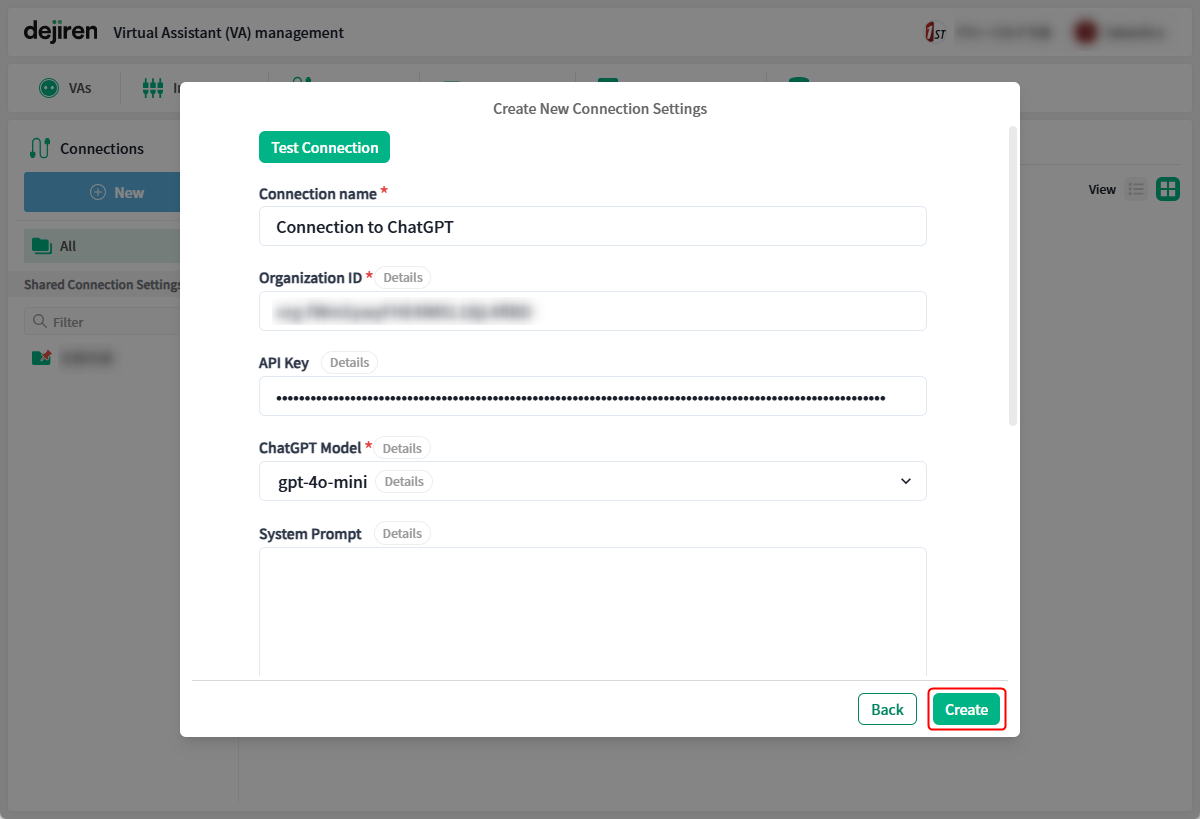Click the New connection button
This screenshot has width=1200, height=819.
pyautogui.click(x=102, y=192)
